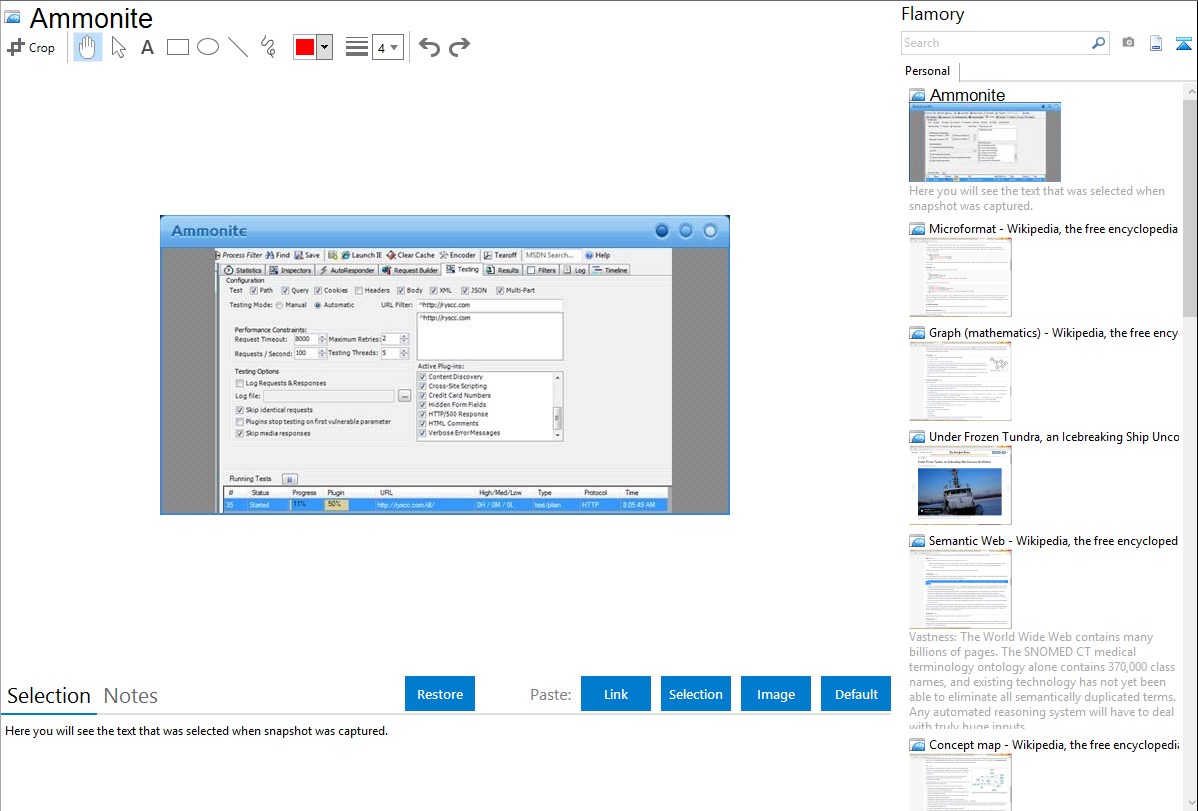1198x811 pixels.
Task: Open the Notes tab
Action: 131,696
